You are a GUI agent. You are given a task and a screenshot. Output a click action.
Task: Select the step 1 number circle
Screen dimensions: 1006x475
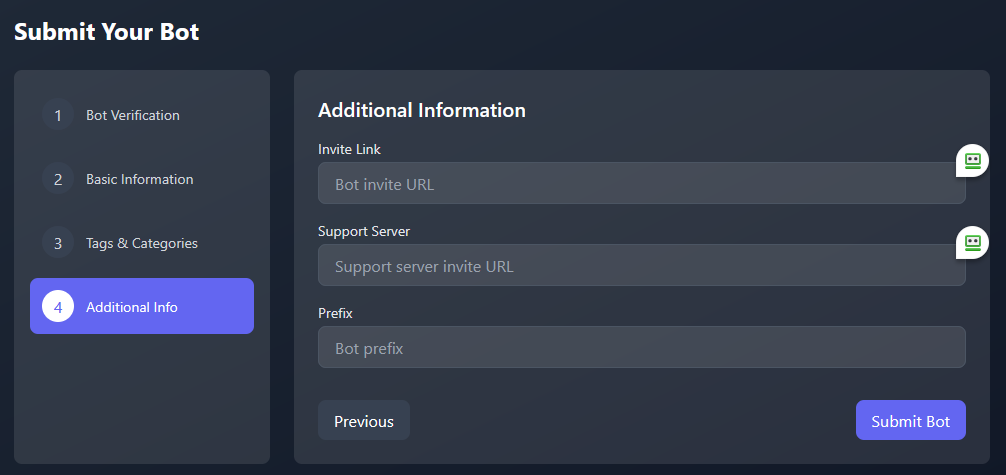[58, 116]
